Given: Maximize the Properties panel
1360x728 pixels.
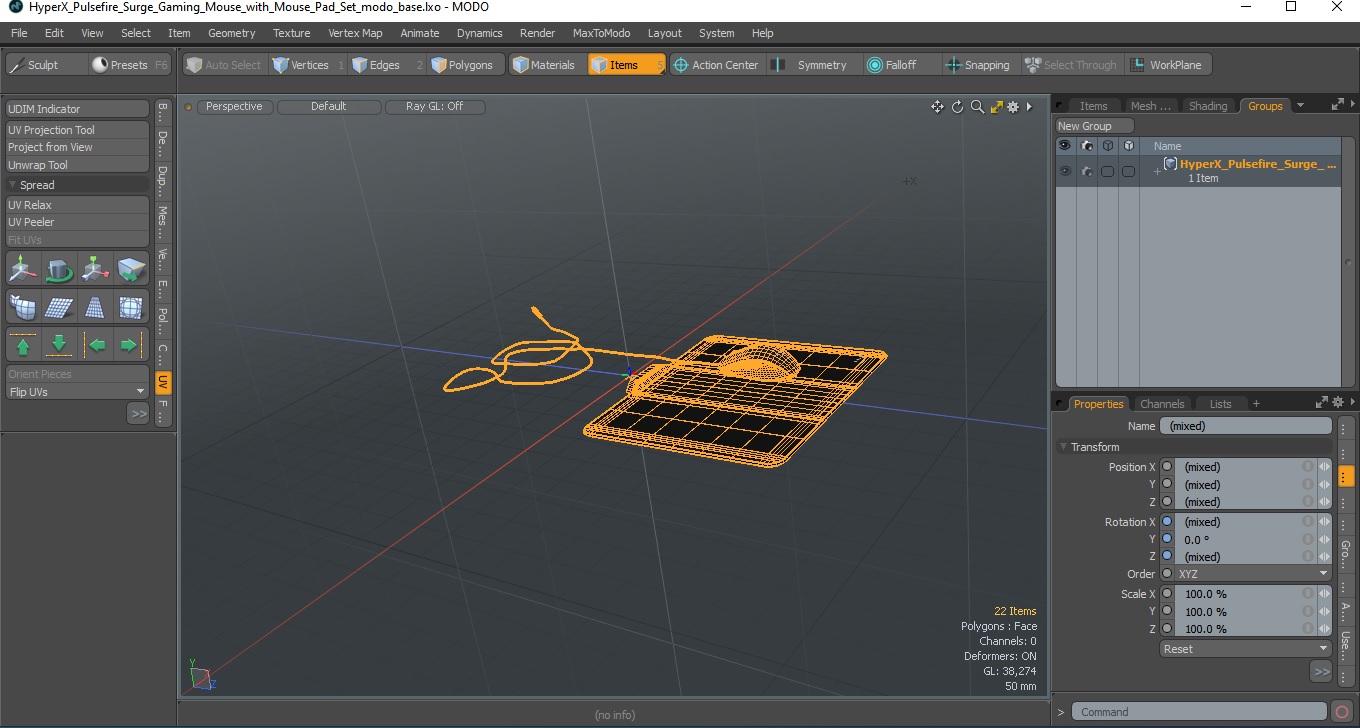Looking at the screenshot, I should (1323, 402).
